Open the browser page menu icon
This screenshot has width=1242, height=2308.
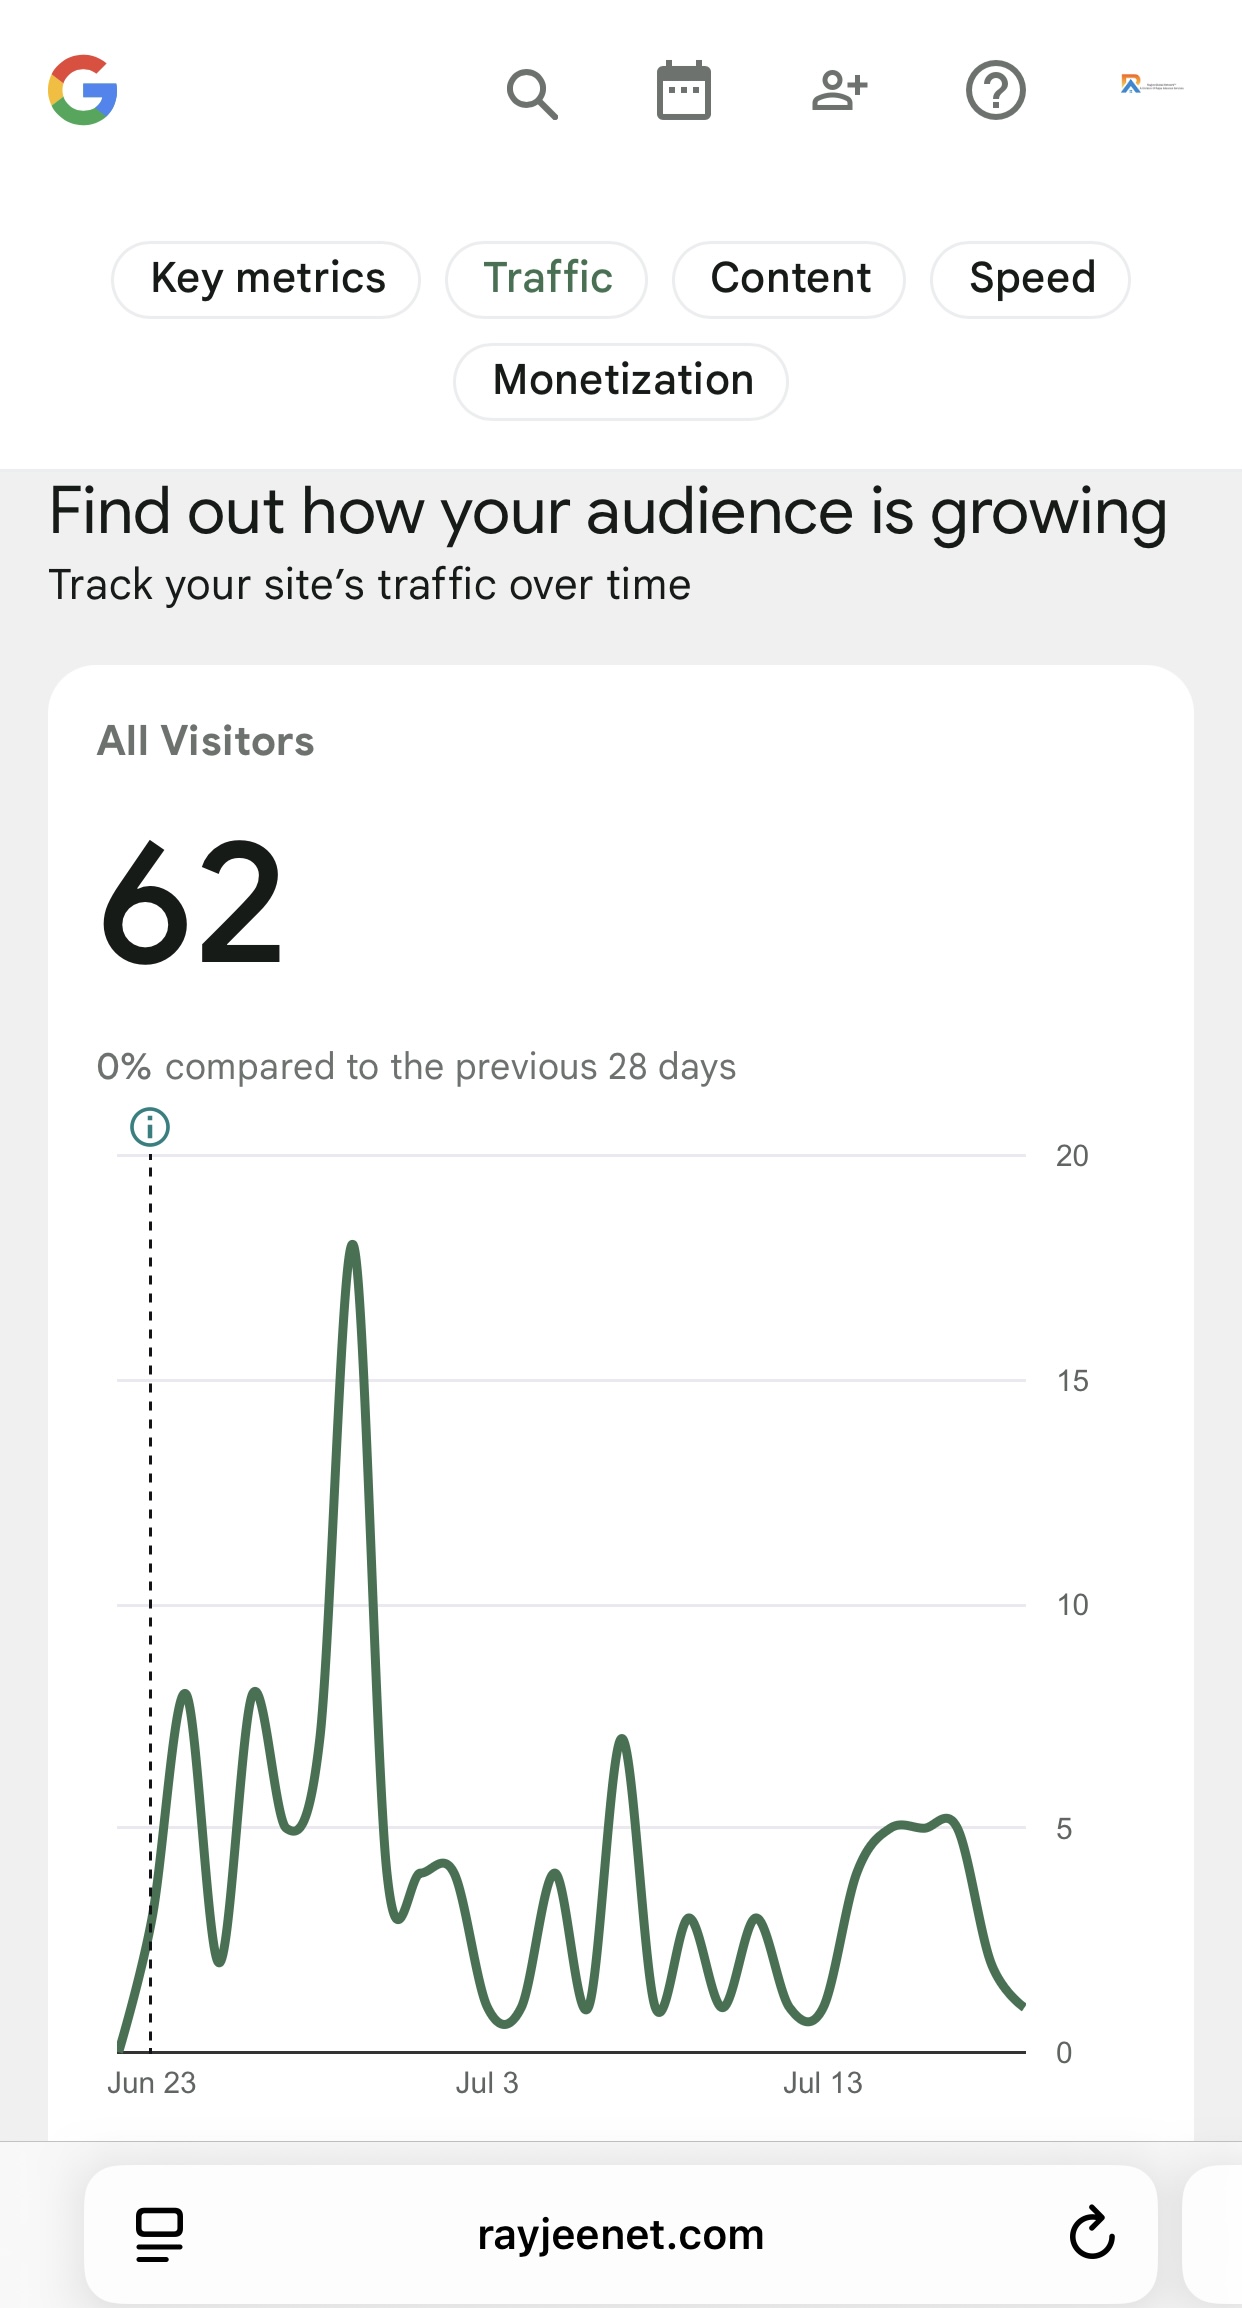159,2234
